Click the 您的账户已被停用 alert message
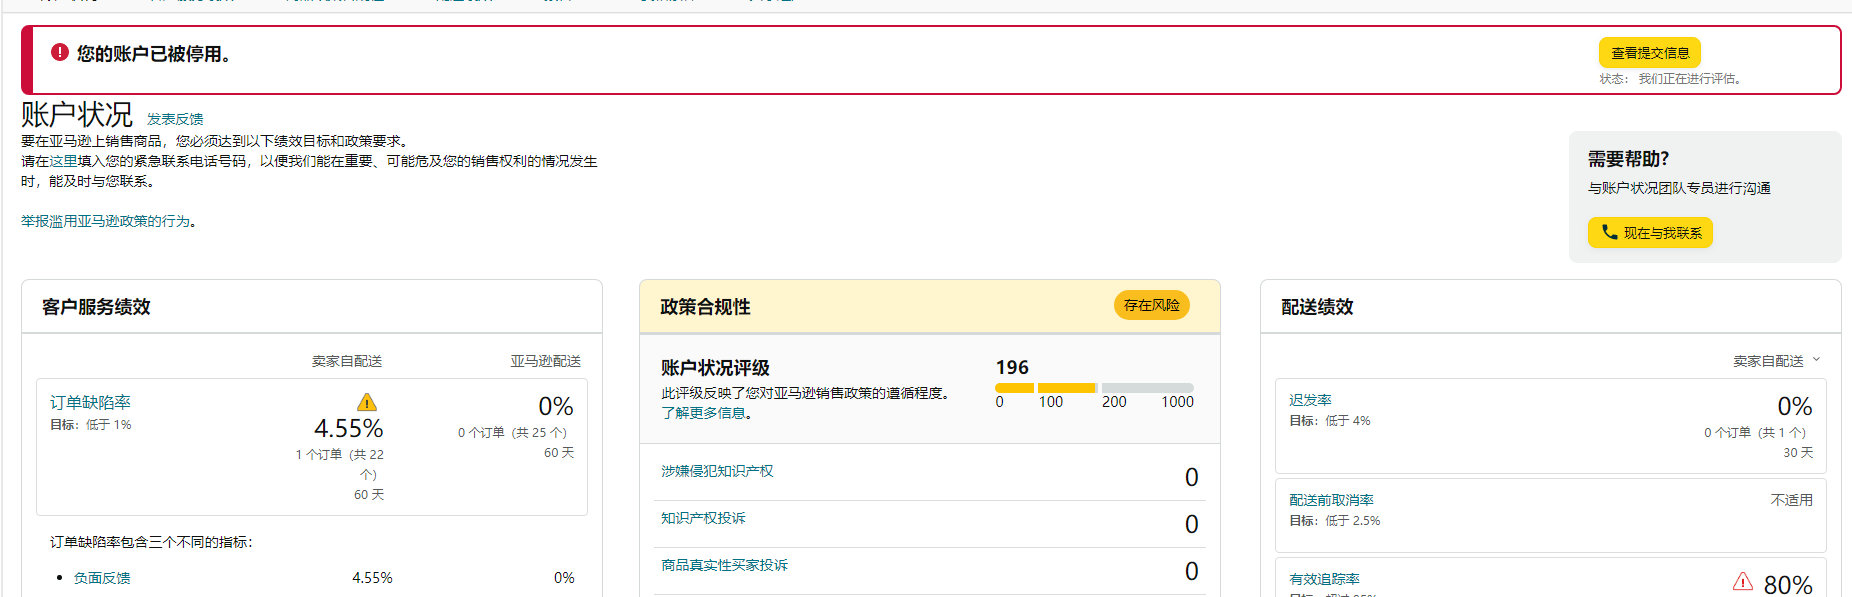Image resolution: width=1852 pixels, height=597 pixels. tap(154, 53)
